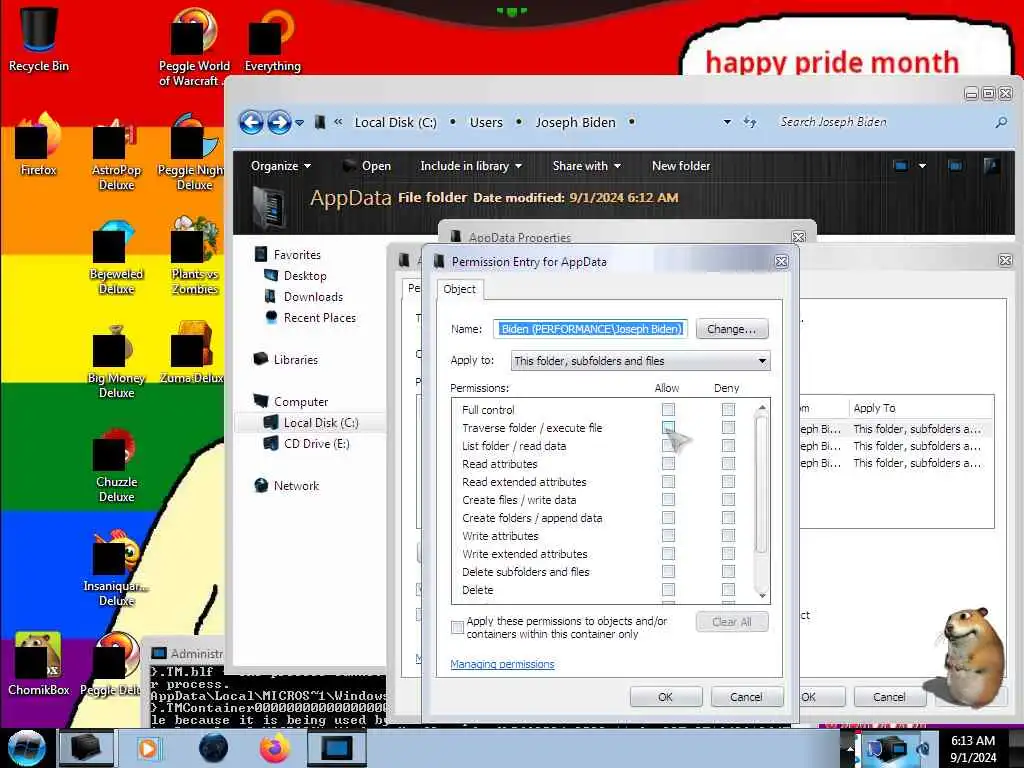
Task: Check Deny for Full control
Action: 728,409
